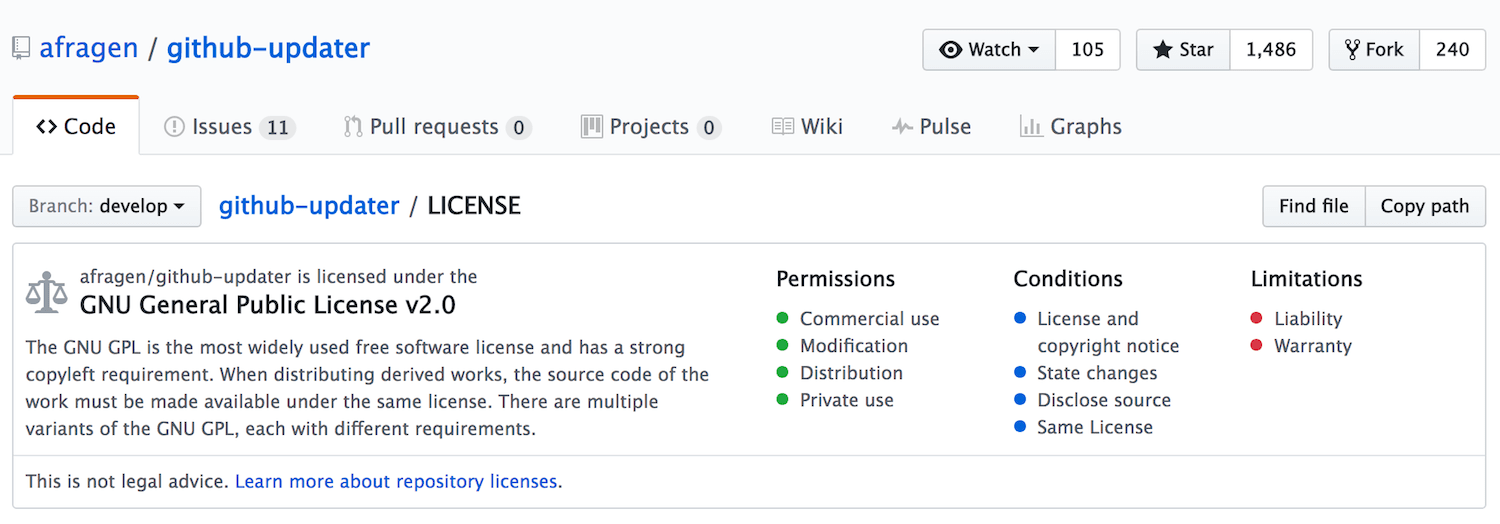Image resolution: width=1500 pixels, height=524 pixels.
Task: Star the github-updater repository
Action: tap(1183, 50)
